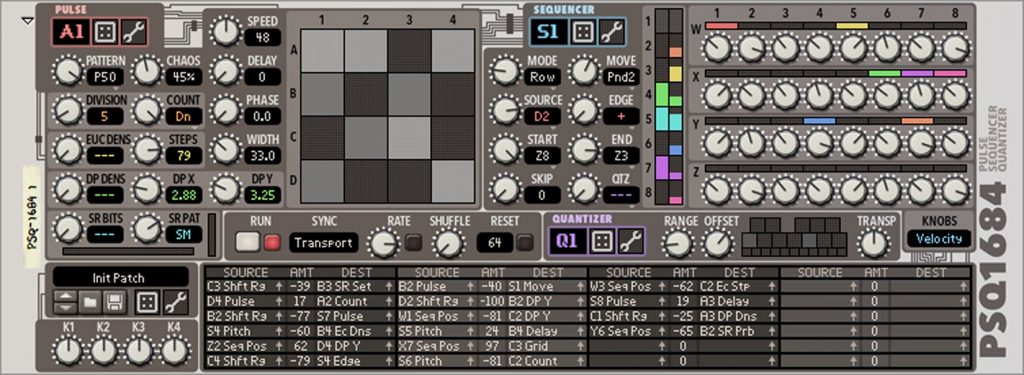
Task: Open the patch wrench tool icon
Action: (176, 302)
